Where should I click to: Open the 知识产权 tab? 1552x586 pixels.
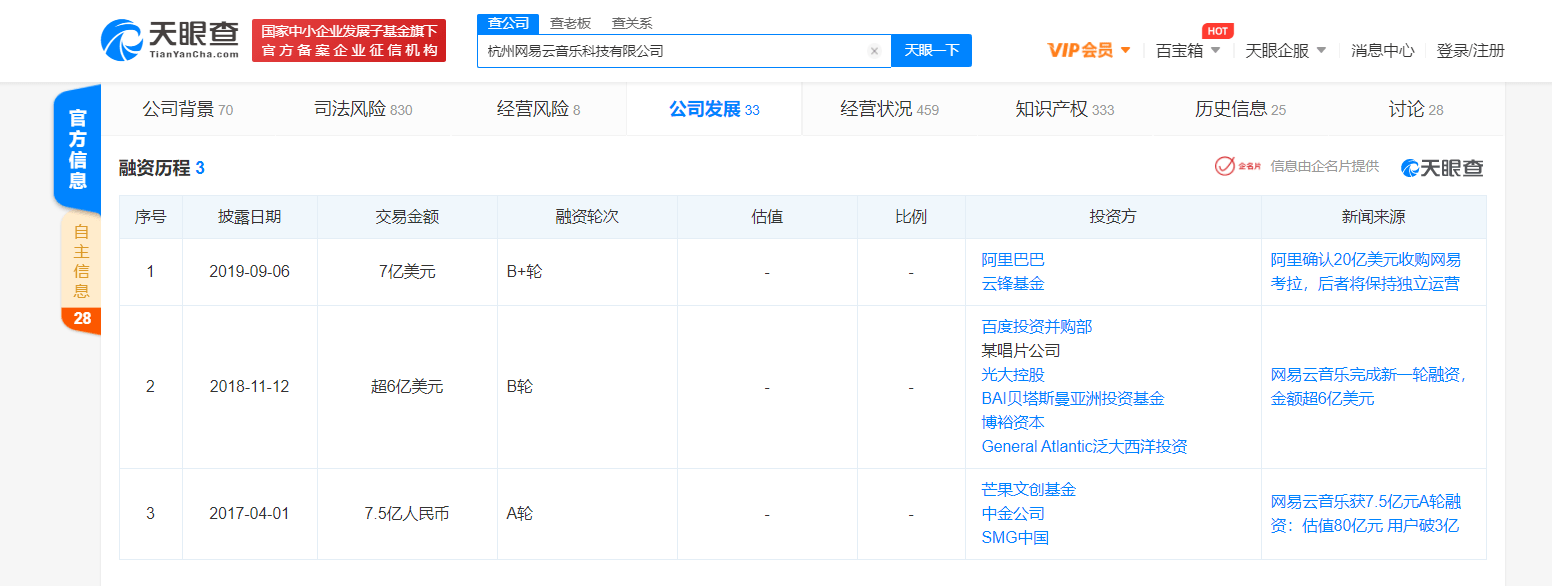pos(1064,110)
